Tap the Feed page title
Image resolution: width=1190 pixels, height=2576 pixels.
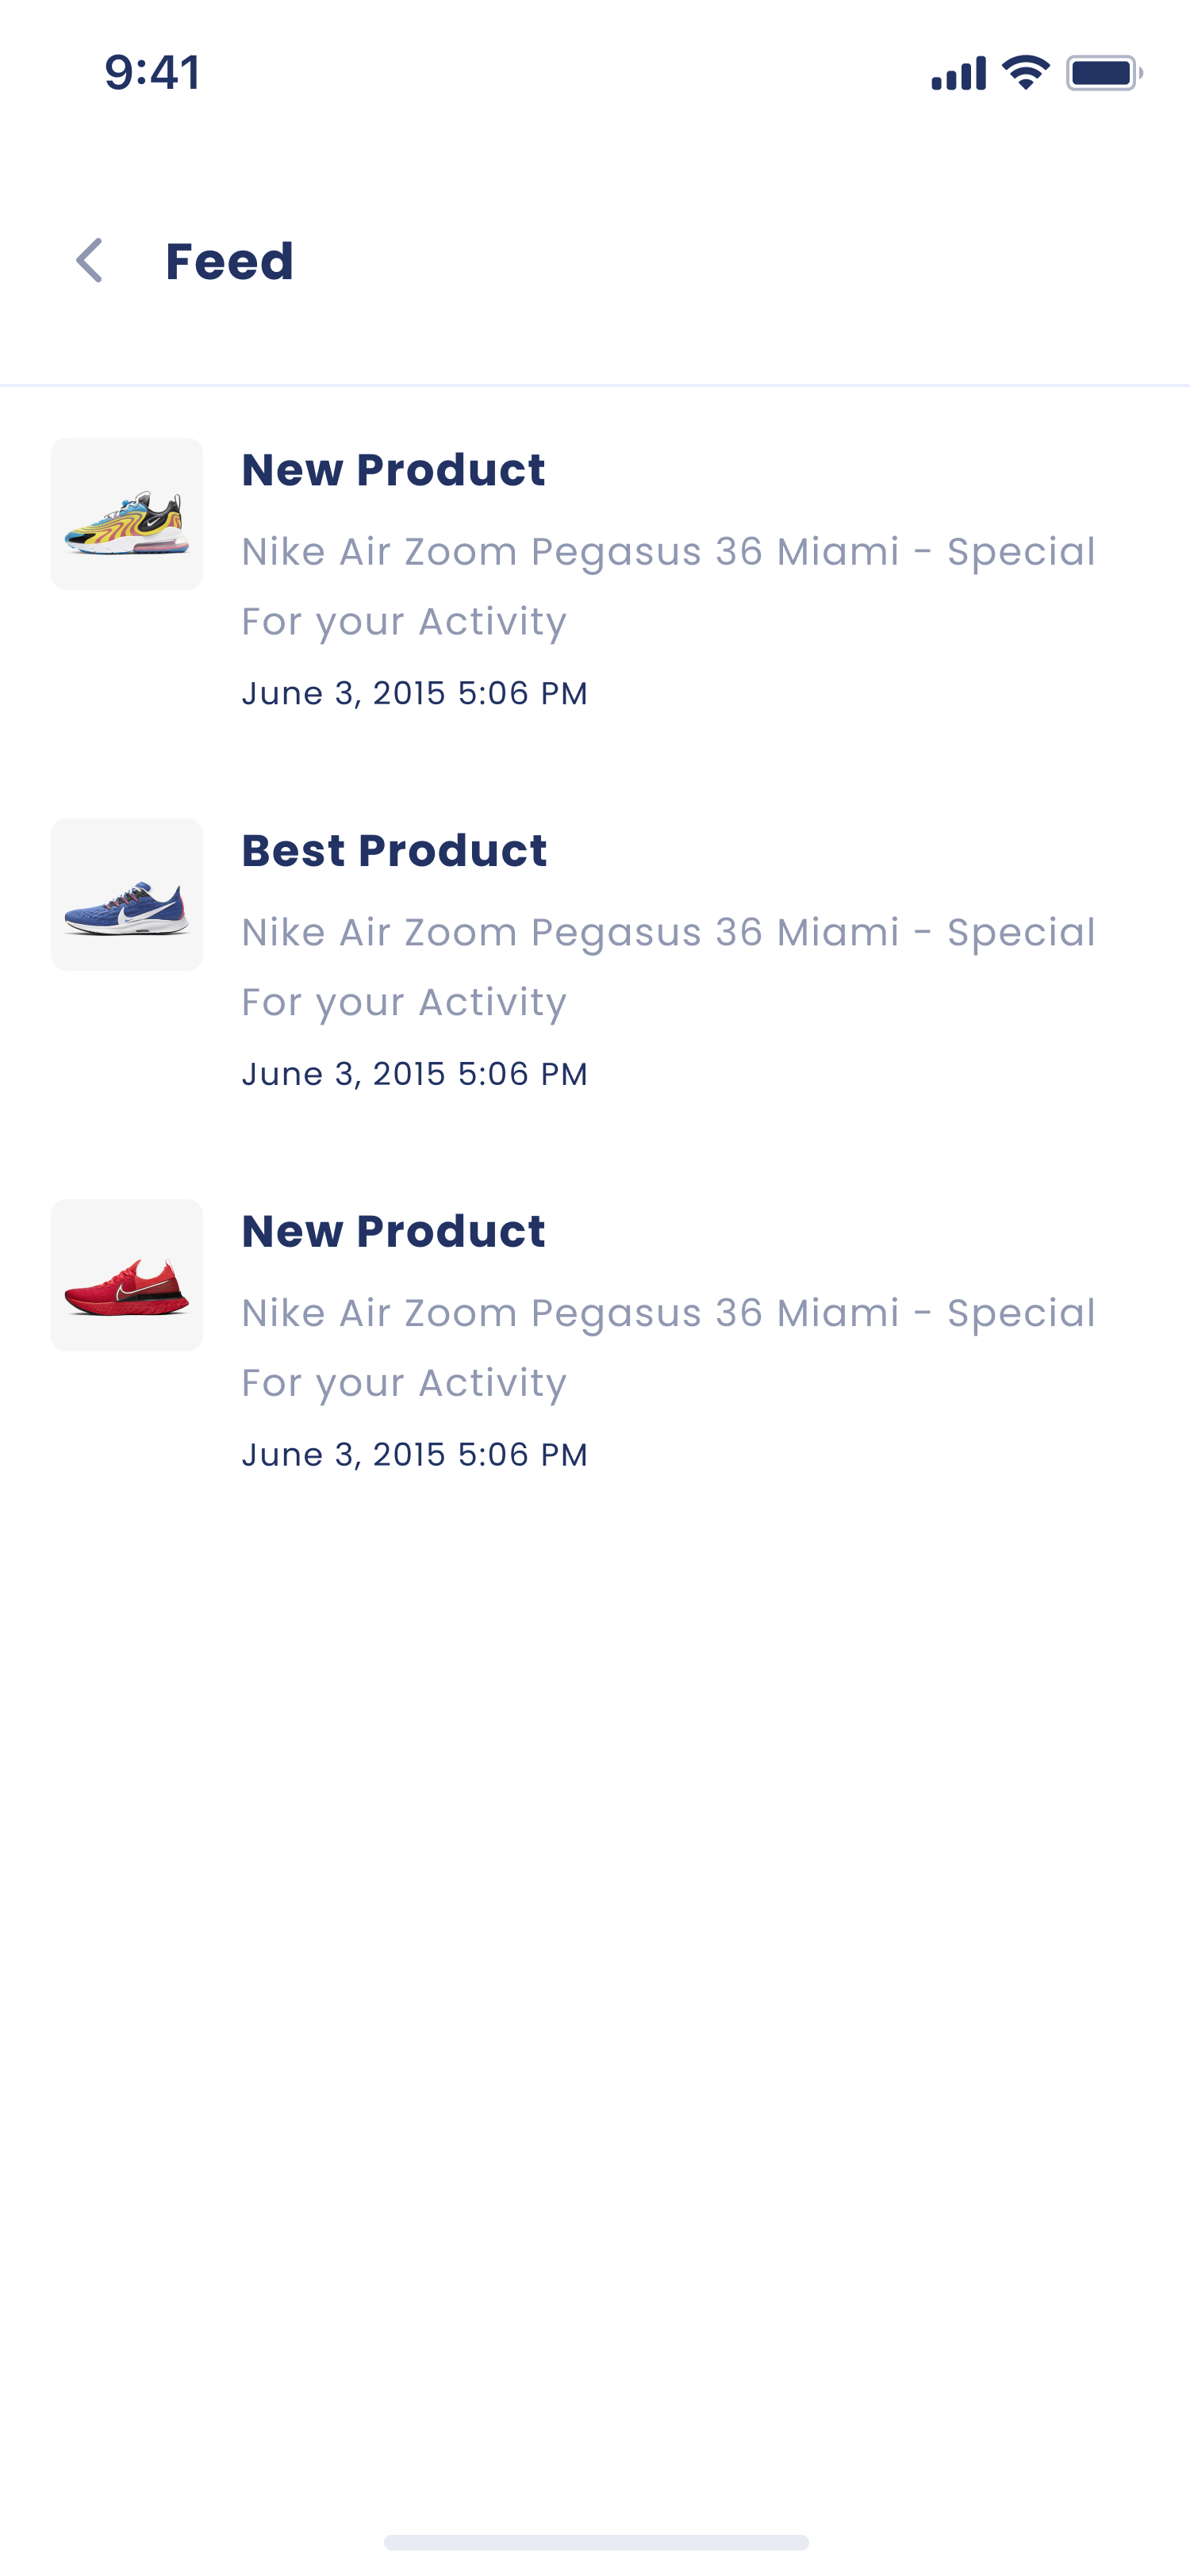229,262
